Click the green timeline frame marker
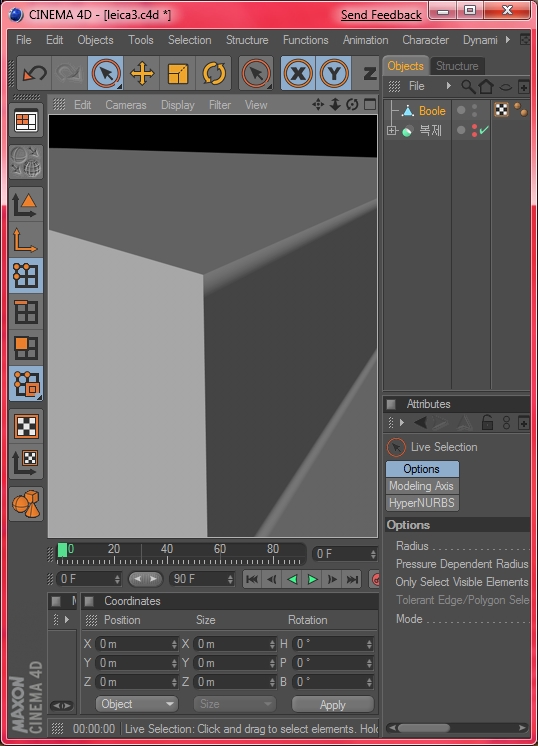Viewport: 538px width, 746px height. click(x=62, y=550)
